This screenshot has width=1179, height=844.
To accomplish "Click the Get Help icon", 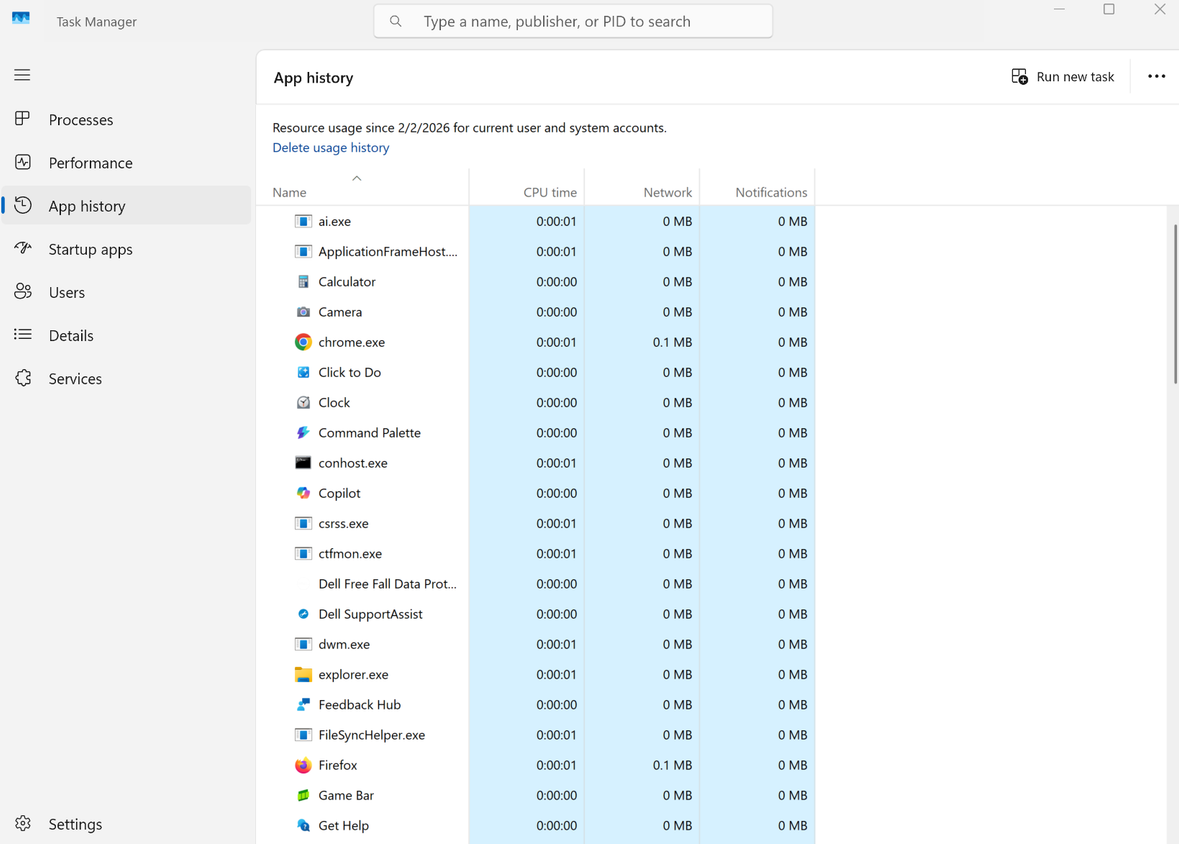I will pyautogui.click(x=303, y=825).
